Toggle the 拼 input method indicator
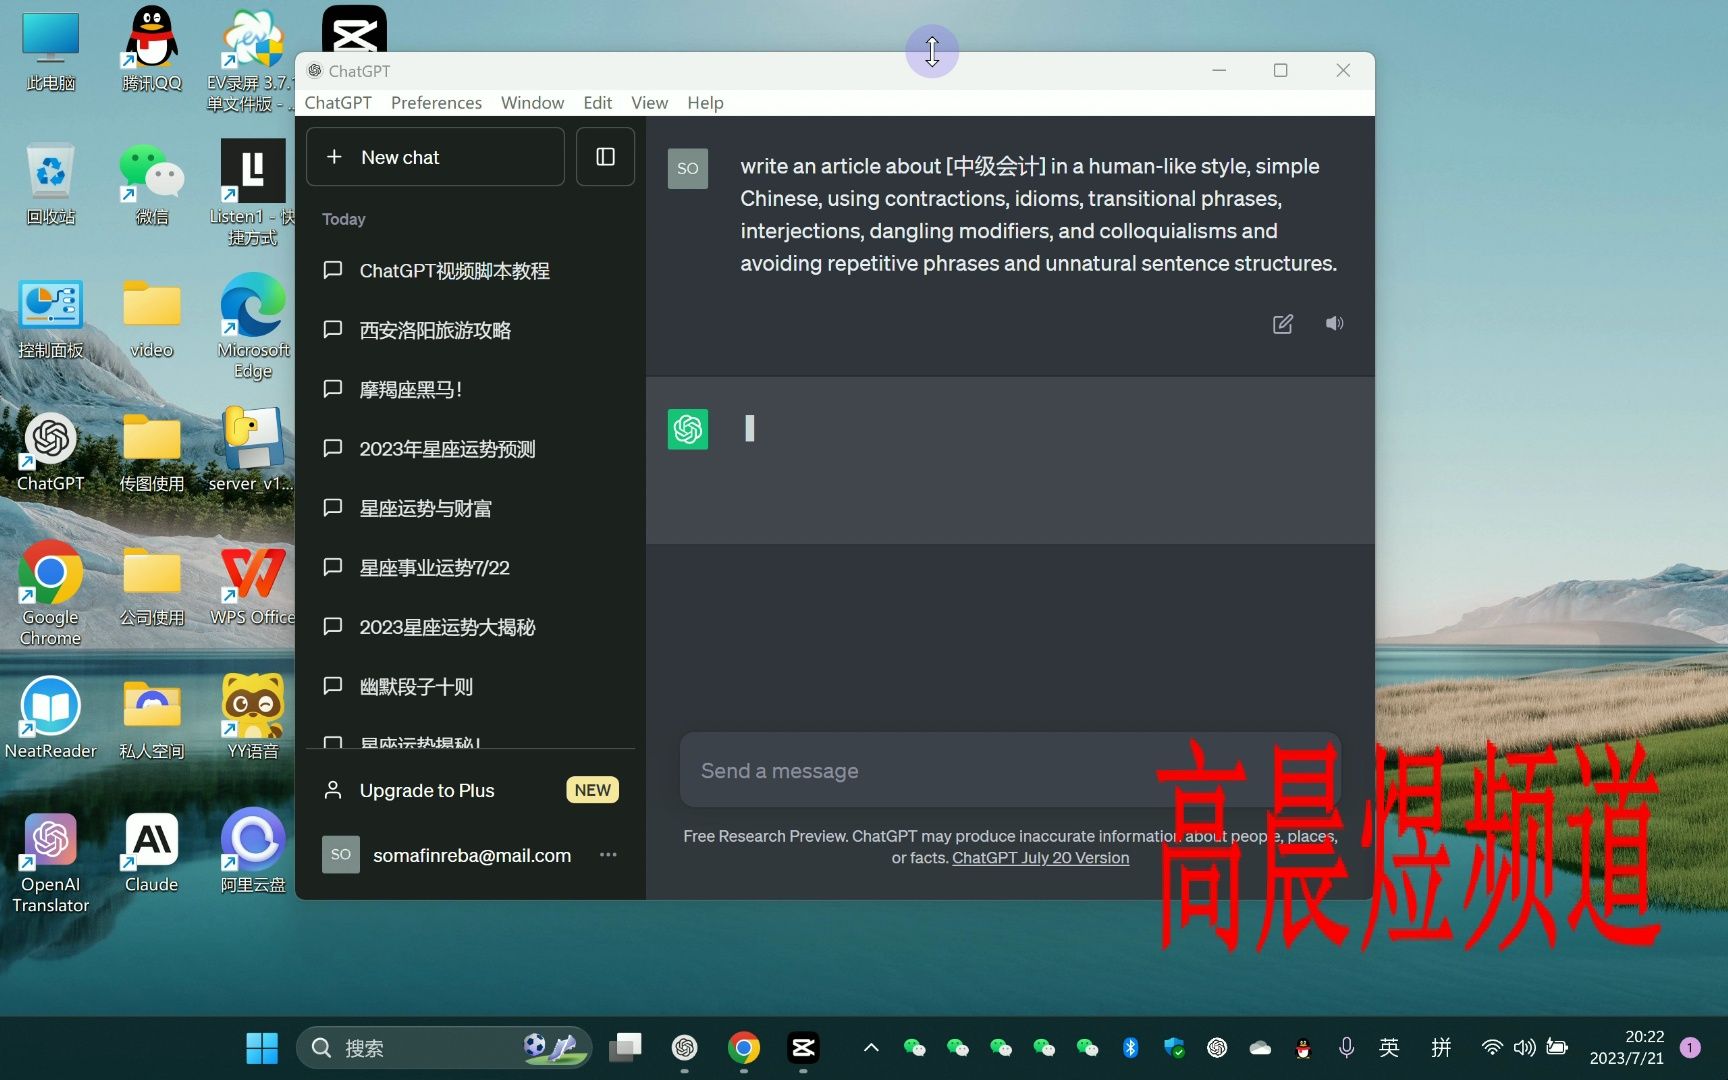Viewport: 1728px width, 1080px height. click(x=1441, y=1047)
